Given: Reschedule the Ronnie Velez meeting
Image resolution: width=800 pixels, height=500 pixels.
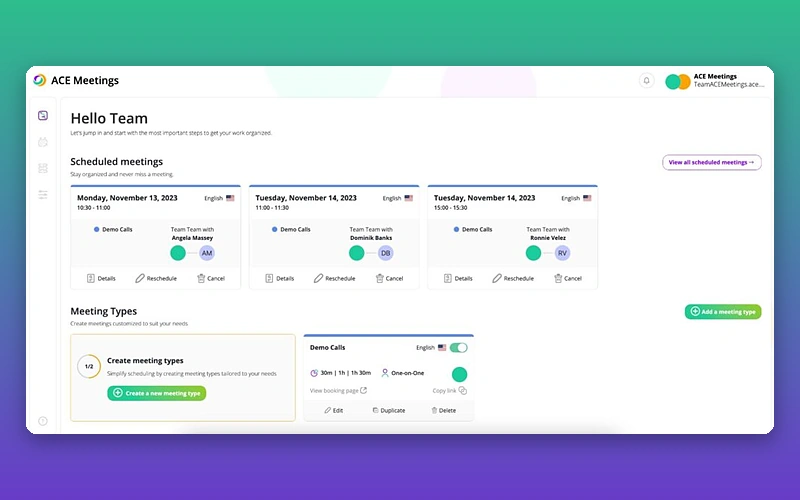Looking at the screenshot, I should point(513,279).
